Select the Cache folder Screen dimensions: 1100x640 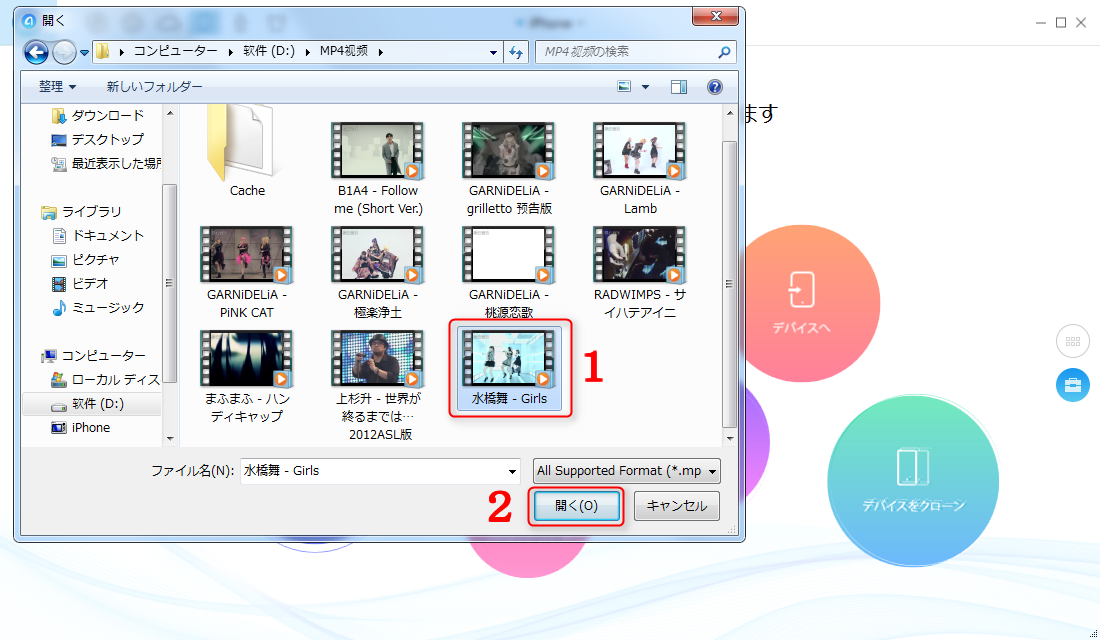pos(247,153)
